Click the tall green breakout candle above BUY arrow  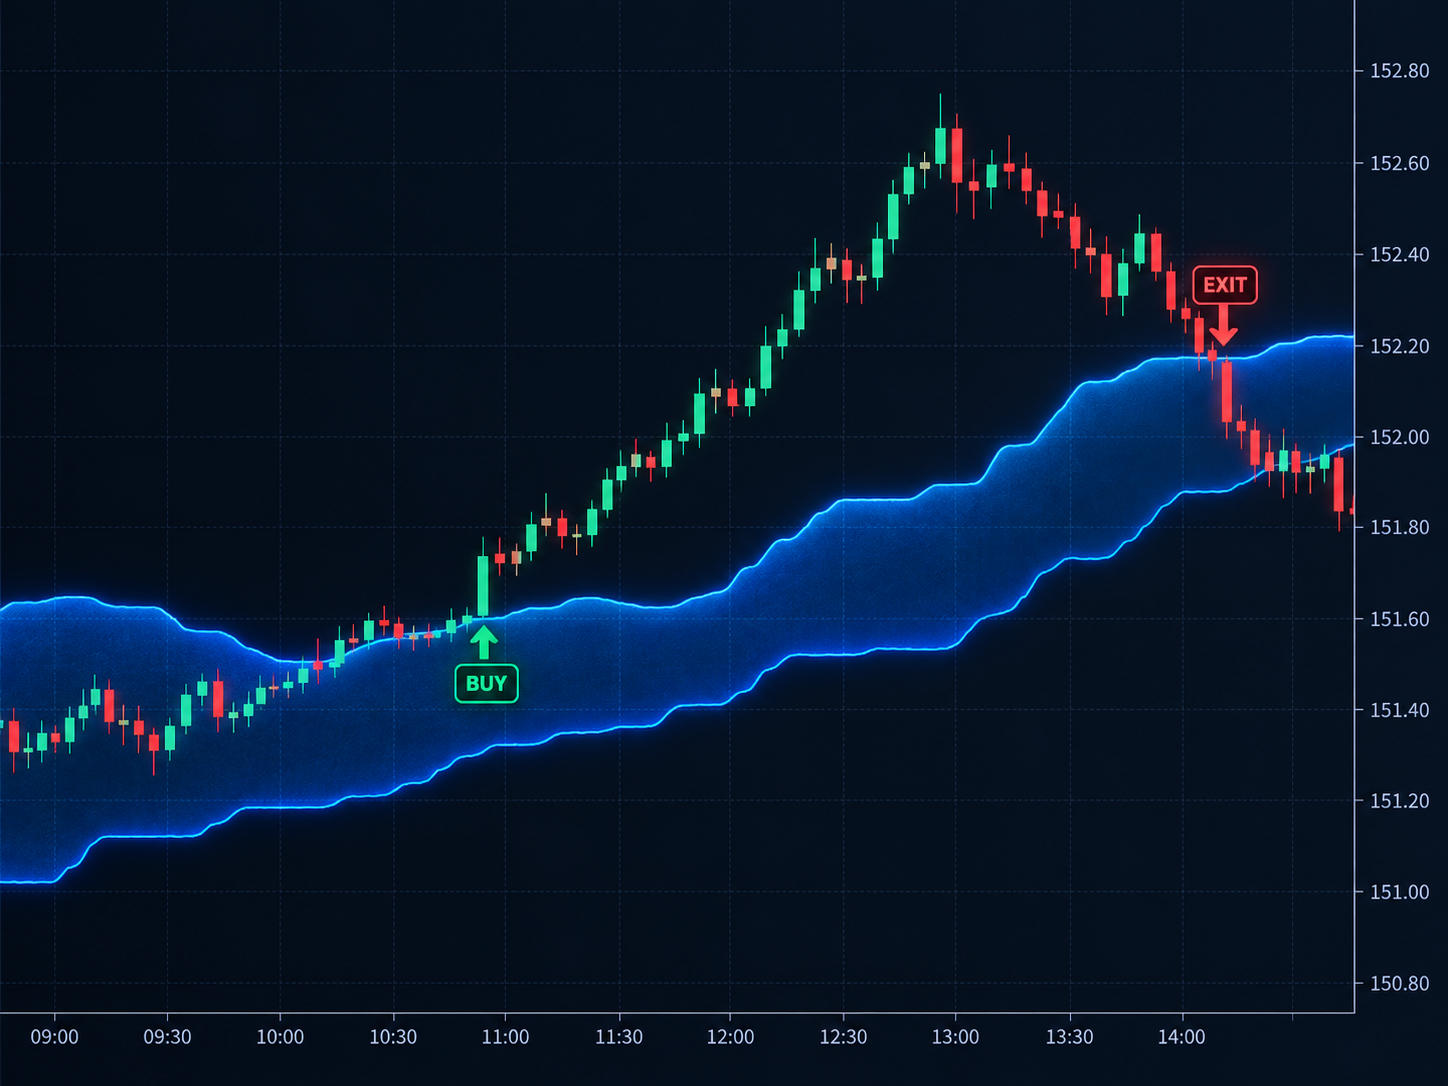(x=484, y=585)
